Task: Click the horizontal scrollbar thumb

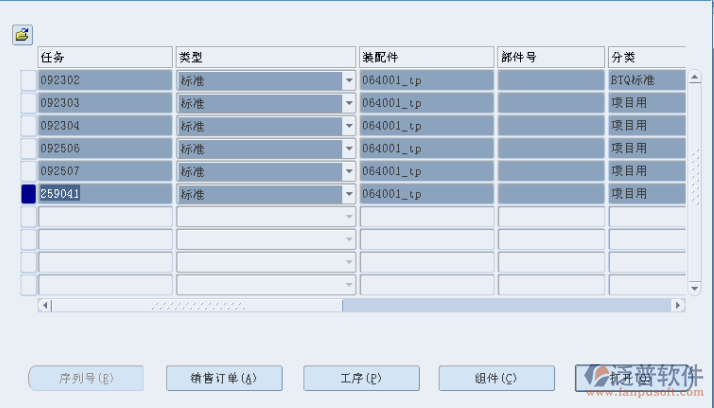Action: 195,305
